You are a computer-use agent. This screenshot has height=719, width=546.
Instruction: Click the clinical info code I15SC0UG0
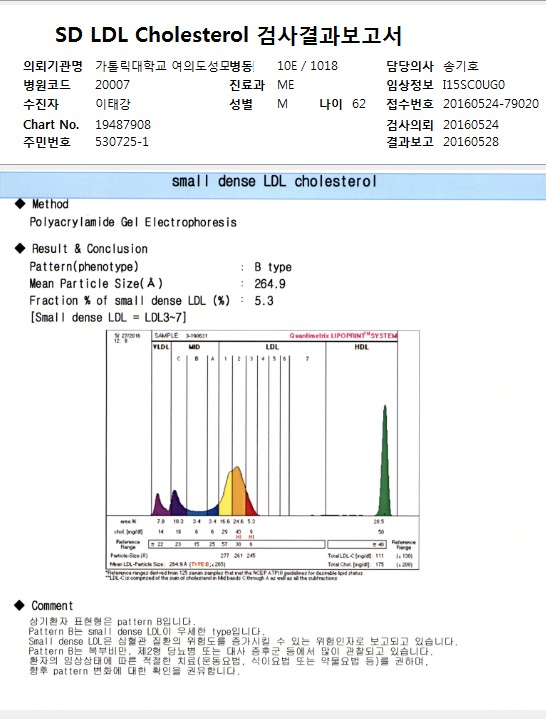tap(474, 85)
